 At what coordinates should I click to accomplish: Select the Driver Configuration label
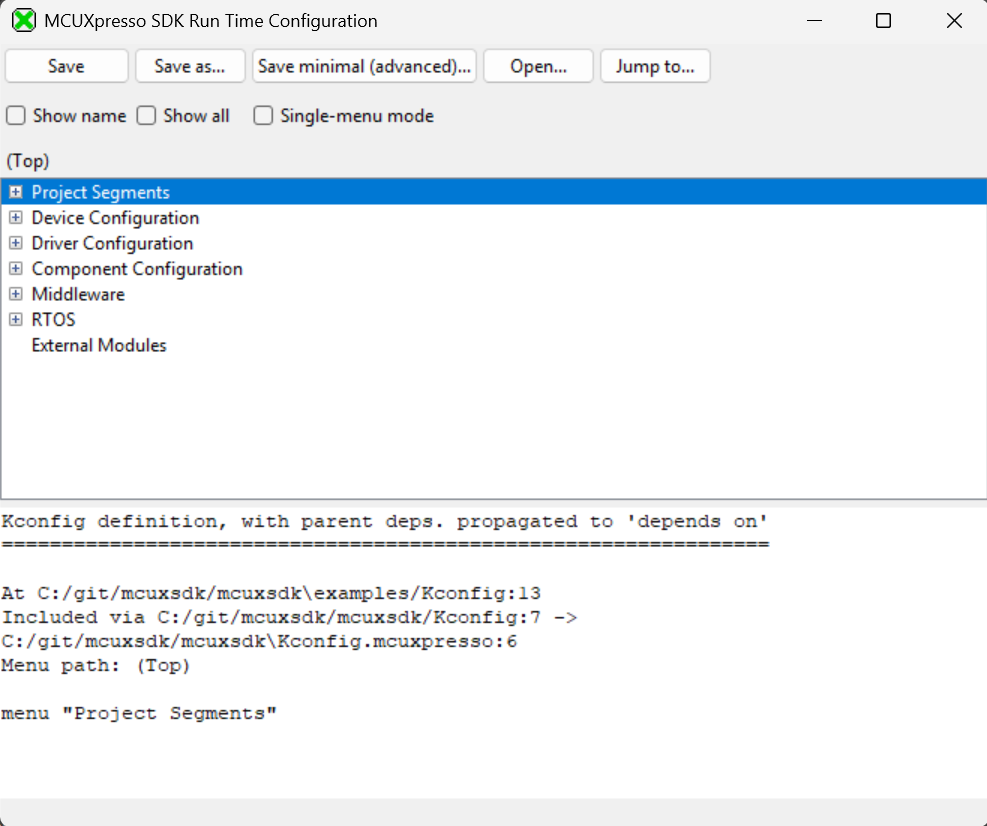(112, 243)
